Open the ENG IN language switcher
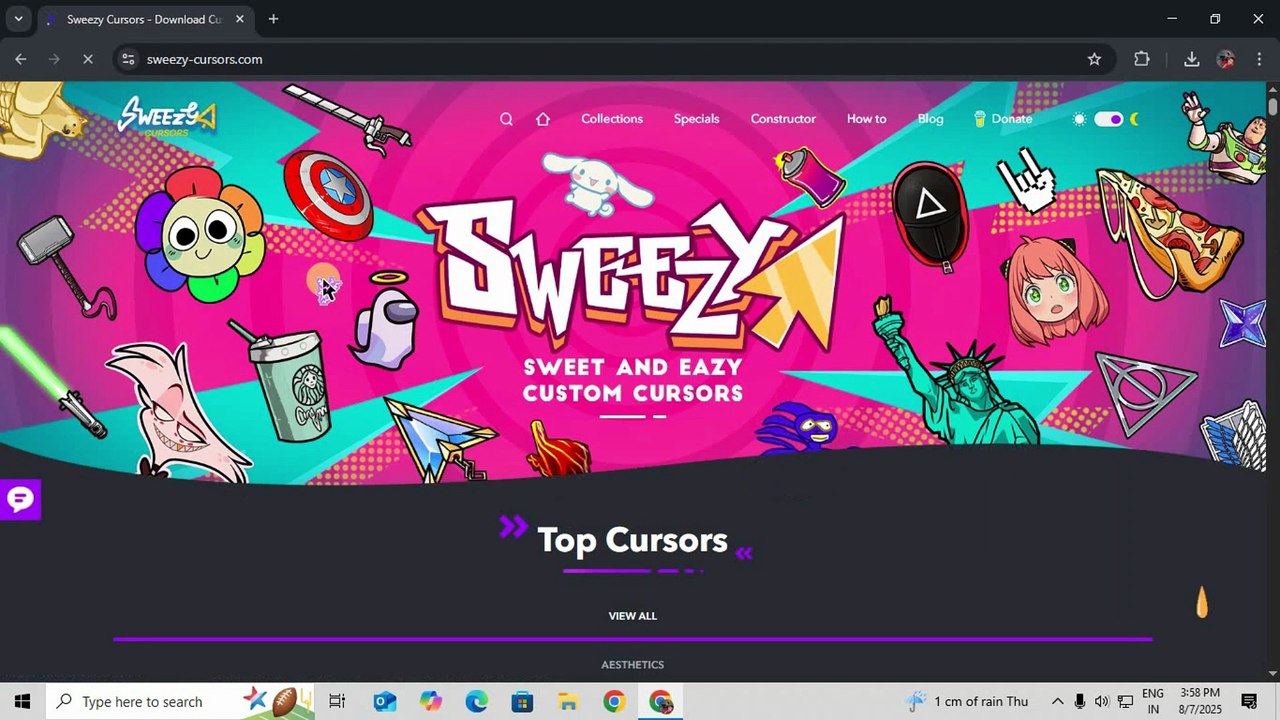The height and width of the screenshot is (720, 1280). click(1153, 701)
